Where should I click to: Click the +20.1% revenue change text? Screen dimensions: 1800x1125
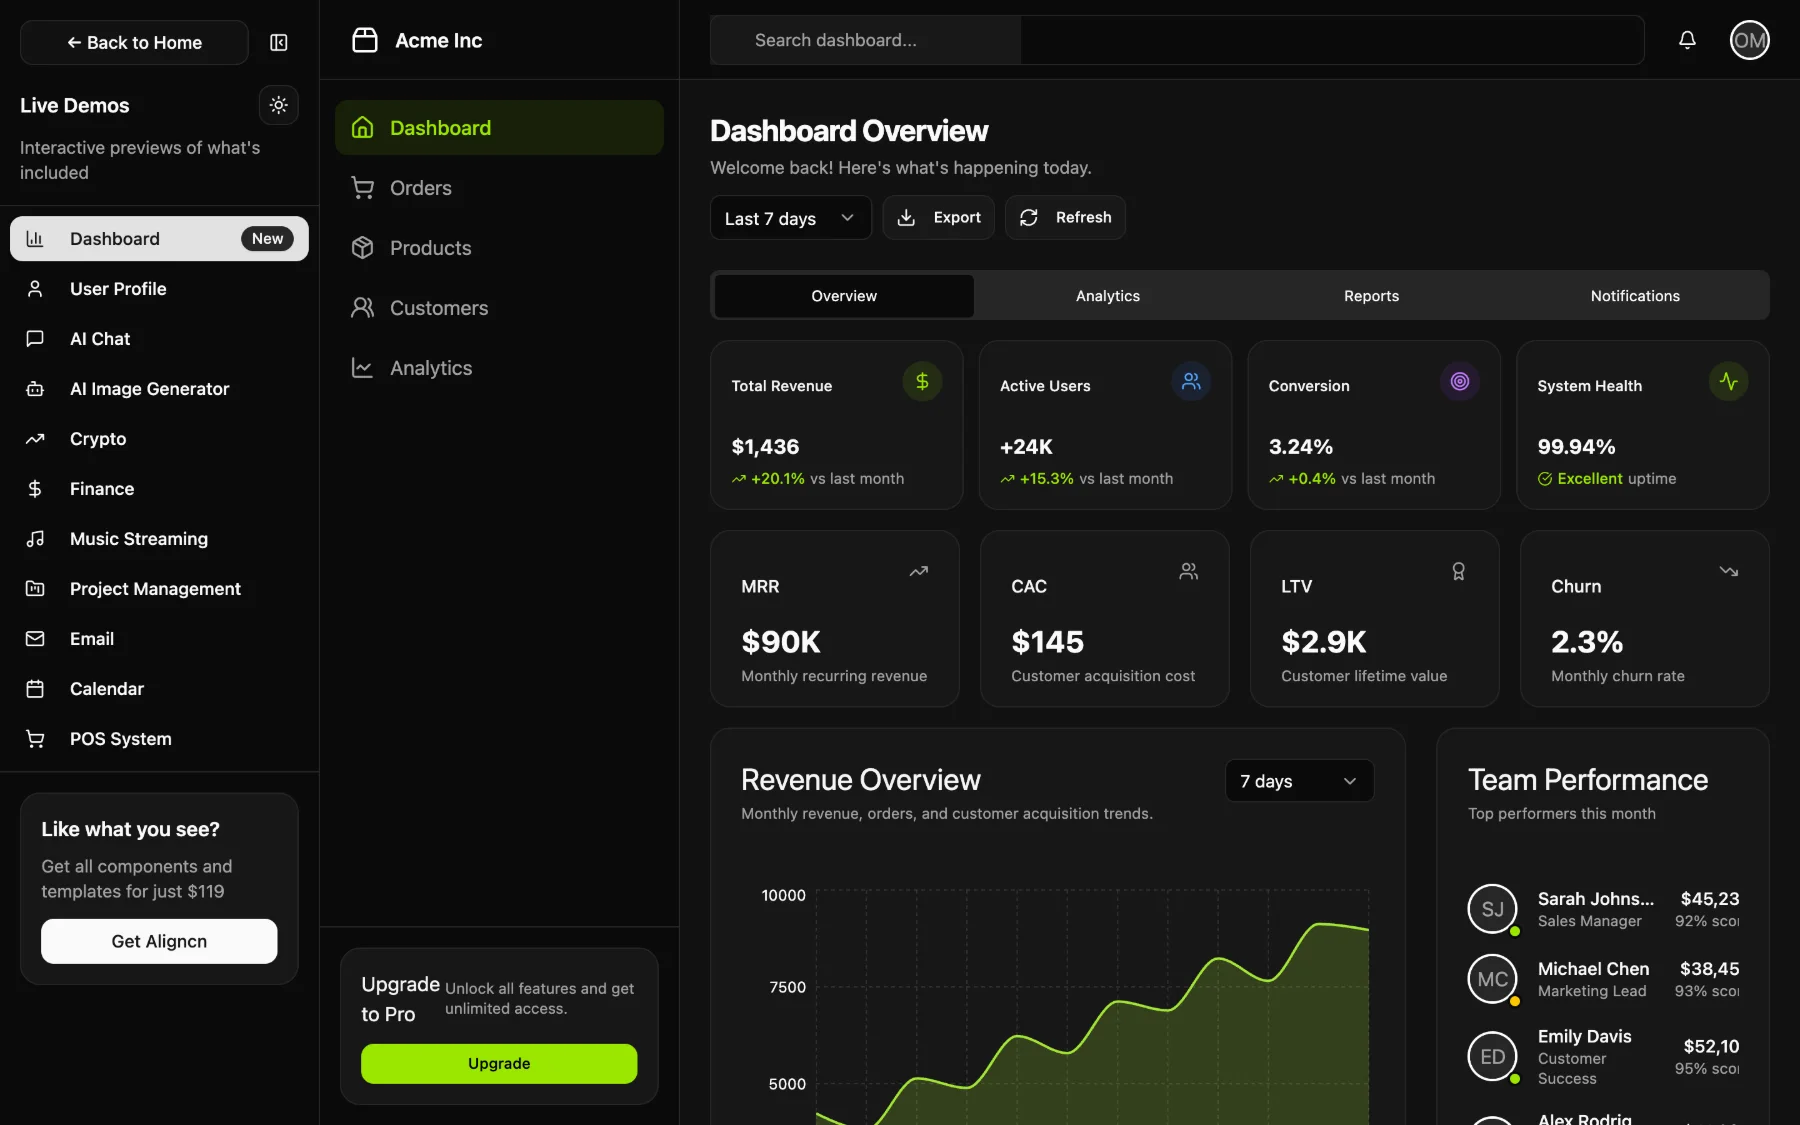pos(778,478)
